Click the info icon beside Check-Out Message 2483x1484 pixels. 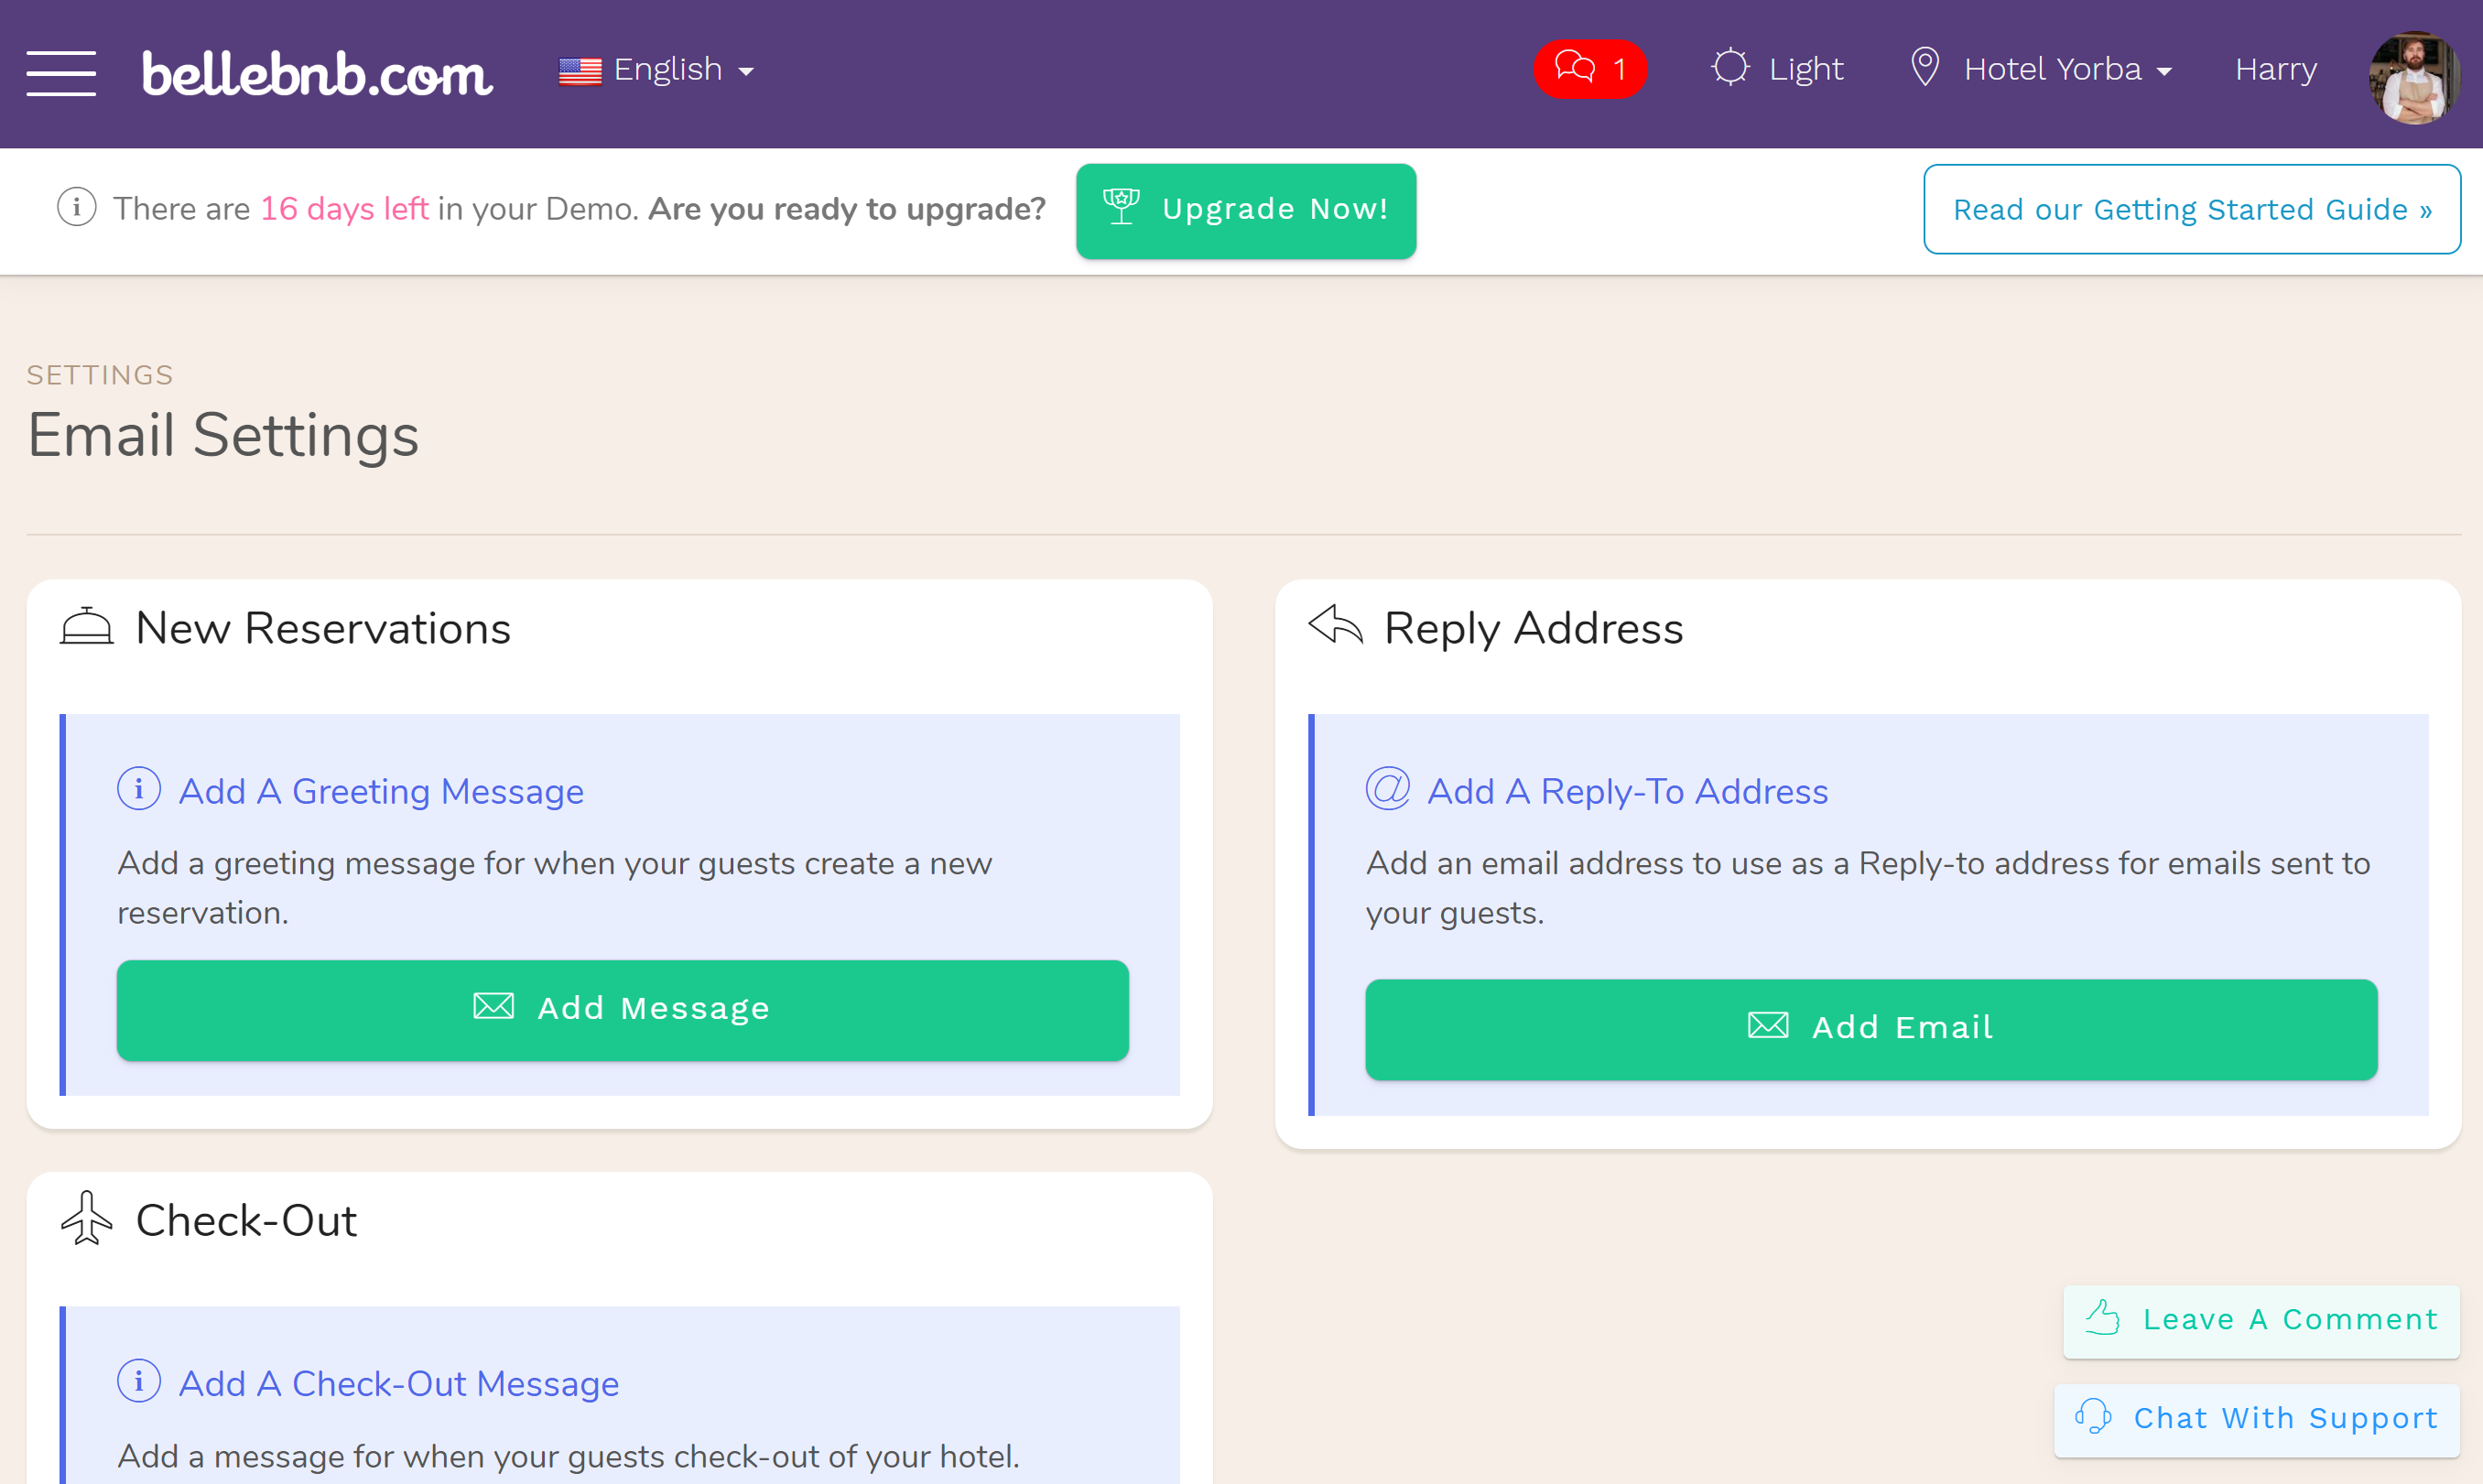[139, 1381]
